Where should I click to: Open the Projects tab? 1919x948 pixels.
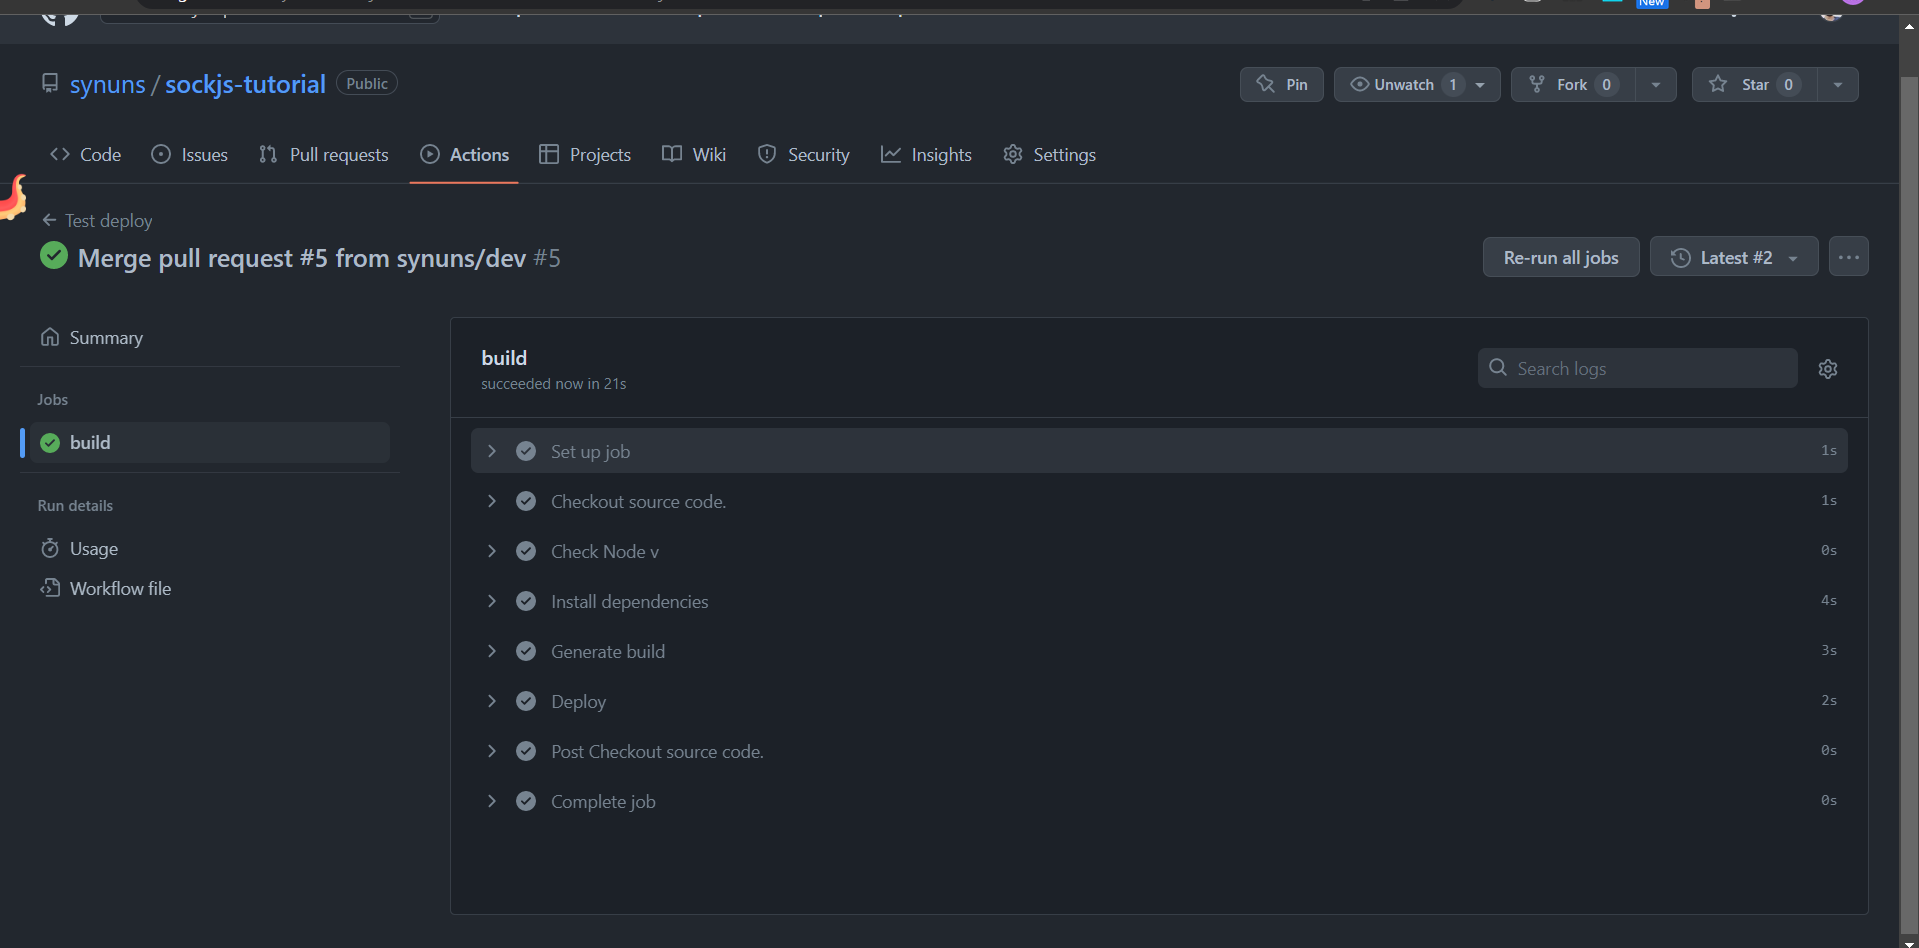[585, 154]
